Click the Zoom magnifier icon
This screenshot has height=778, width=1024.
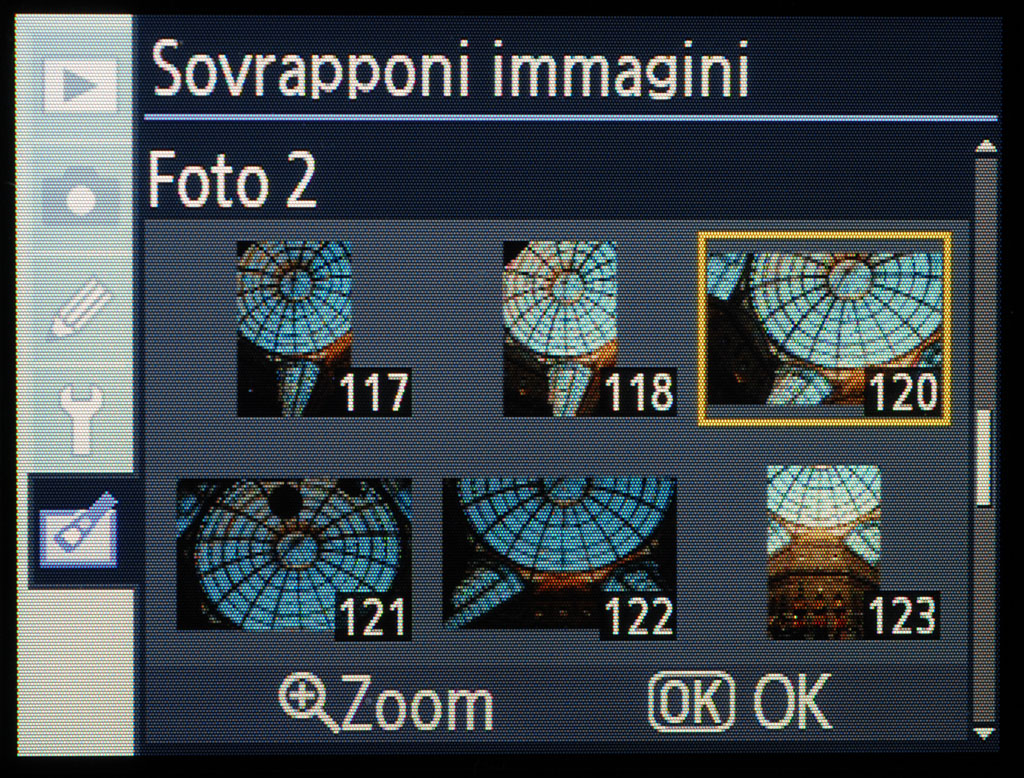pyautogui.click(x=308, y=703)
